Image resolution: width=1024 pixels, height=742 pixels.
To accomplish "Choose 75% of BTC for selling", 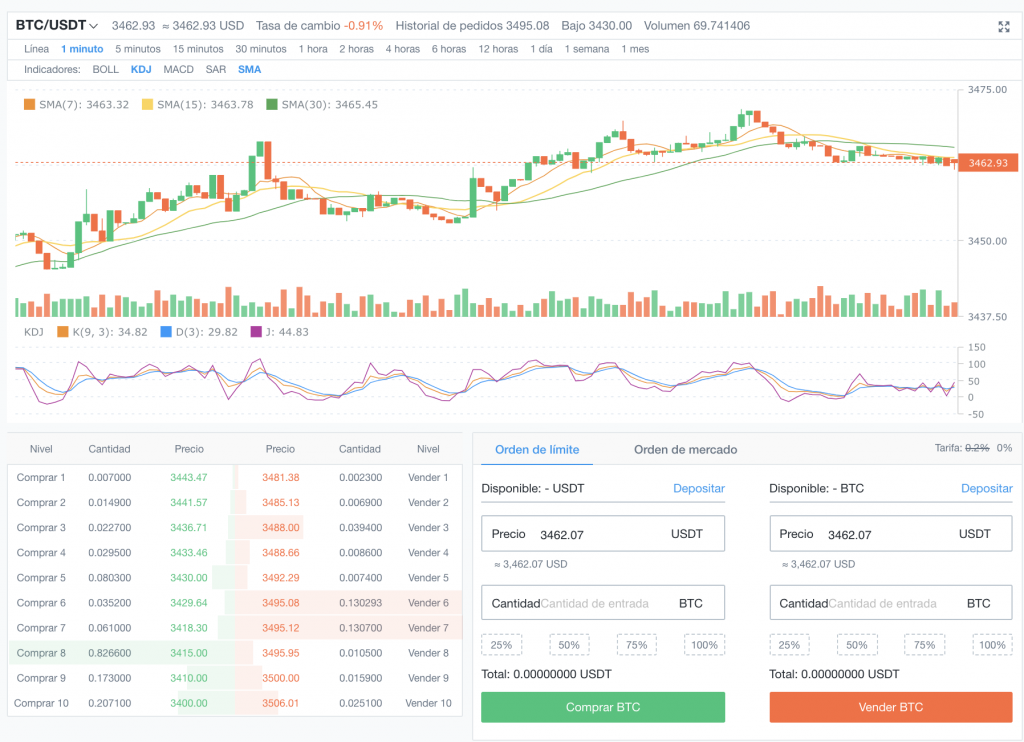I will click(x=925, y=645).
